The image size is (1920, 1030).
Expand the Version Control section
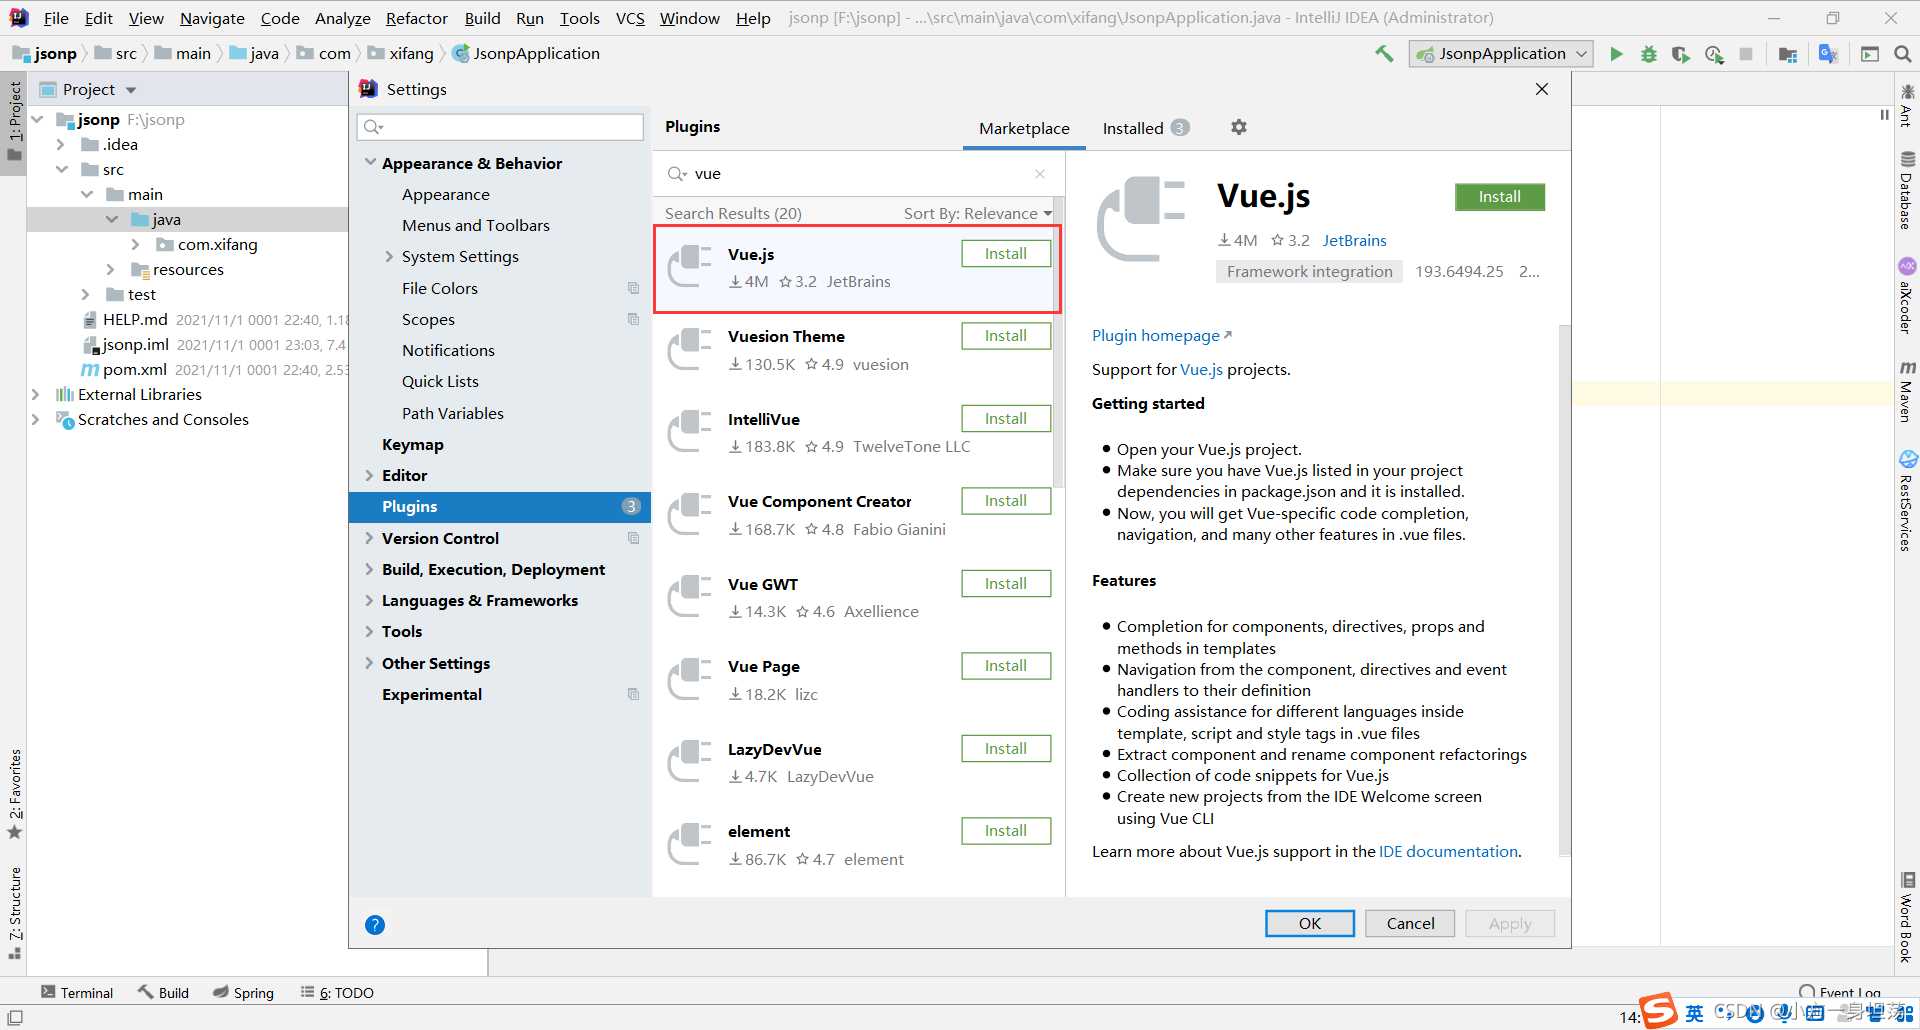coord(369,538)
